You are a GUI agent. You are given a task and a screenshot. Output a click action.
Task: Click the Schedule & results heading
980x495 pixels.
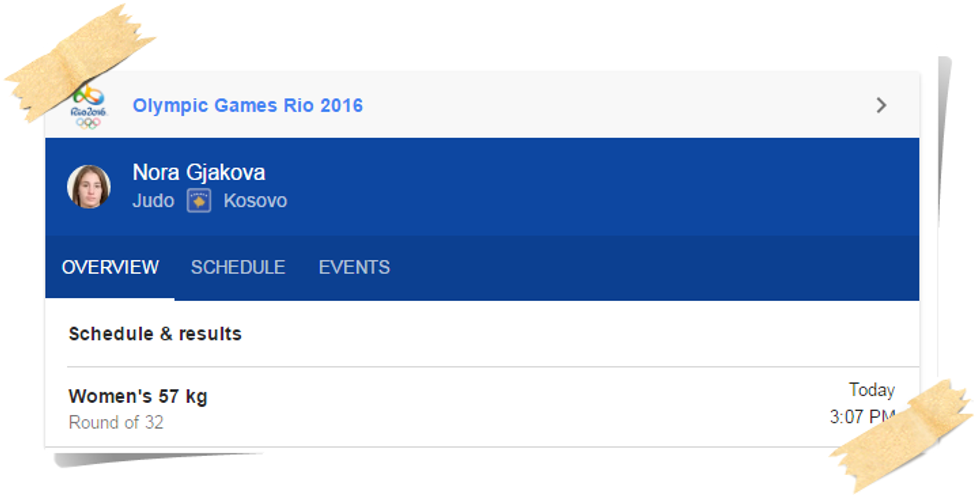pos(155,334)
